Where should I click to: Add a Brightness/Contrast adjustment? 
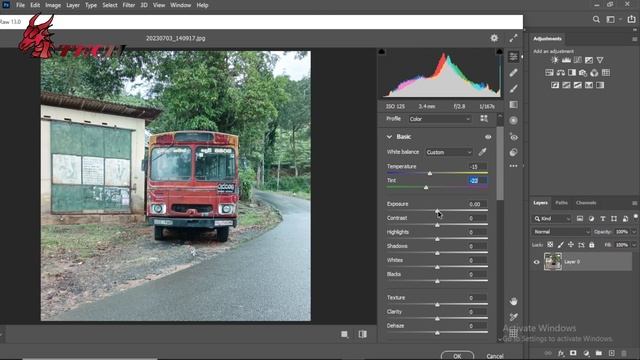point(554,60)
